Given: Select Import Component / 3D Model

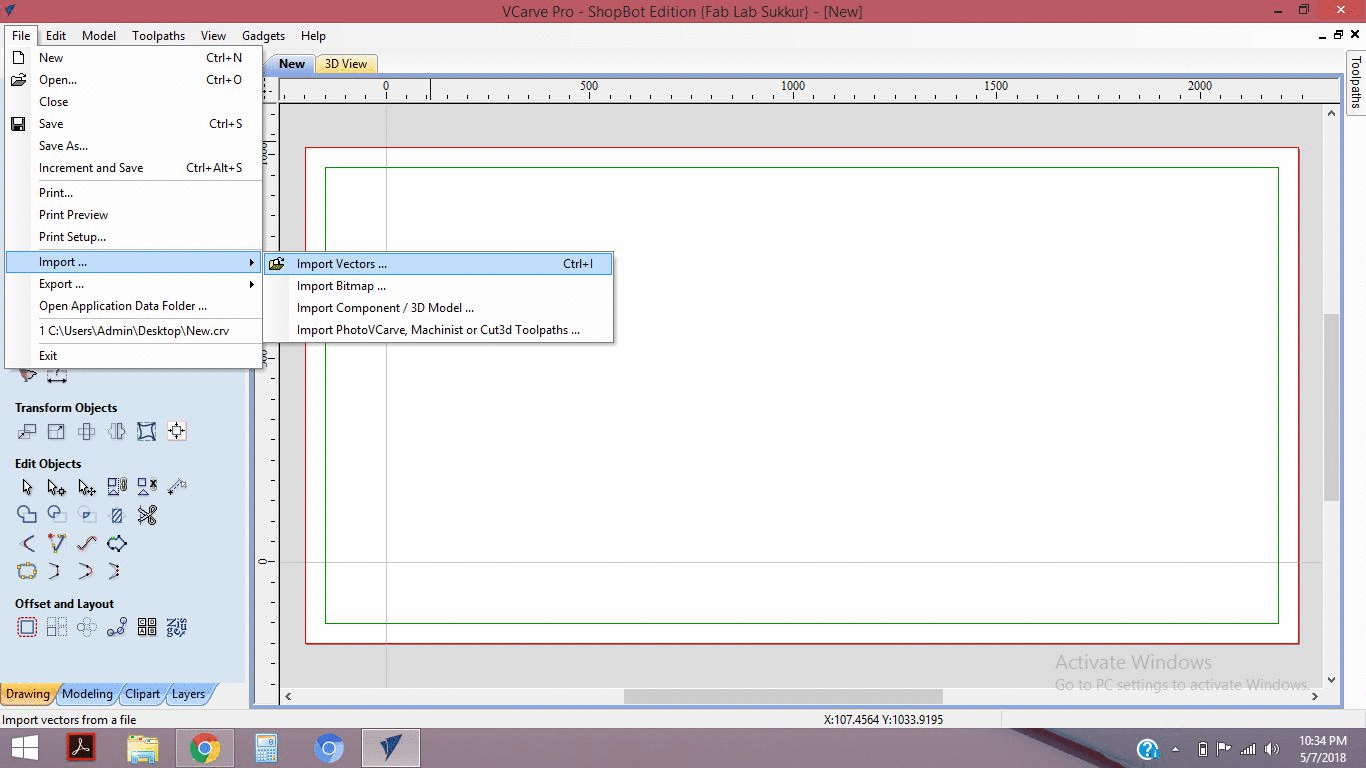Looking at the screenshot, I should click(x=438, y=308).
